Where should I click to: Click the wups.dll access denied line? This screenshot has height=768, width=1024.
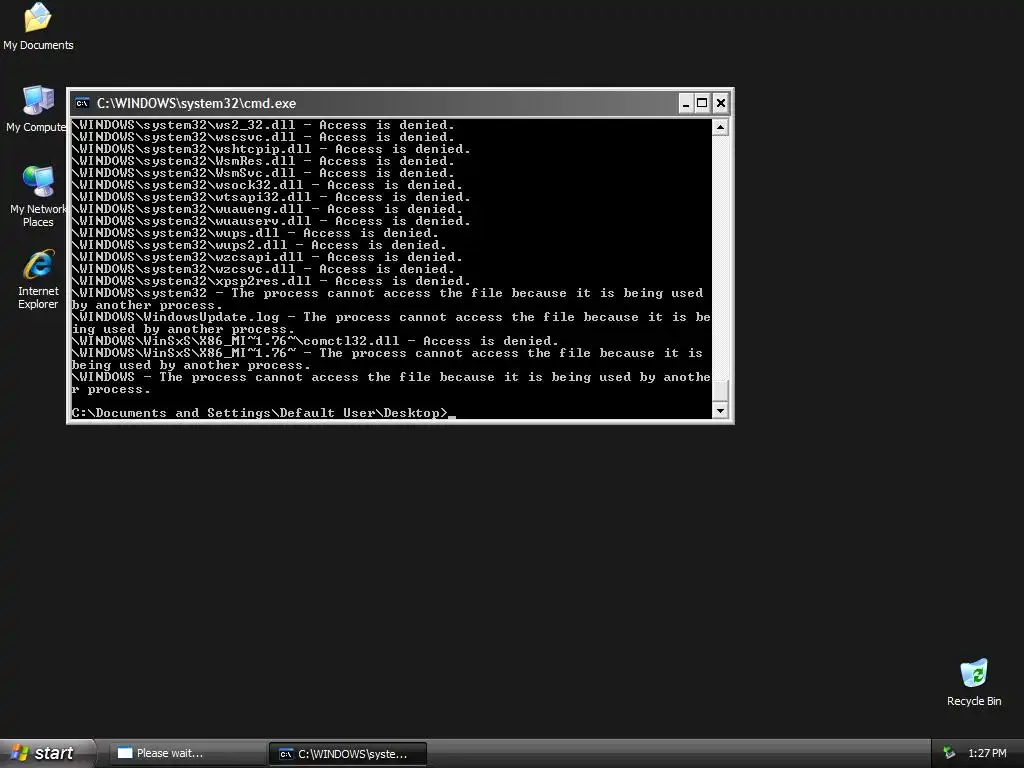tap(255, 233)
